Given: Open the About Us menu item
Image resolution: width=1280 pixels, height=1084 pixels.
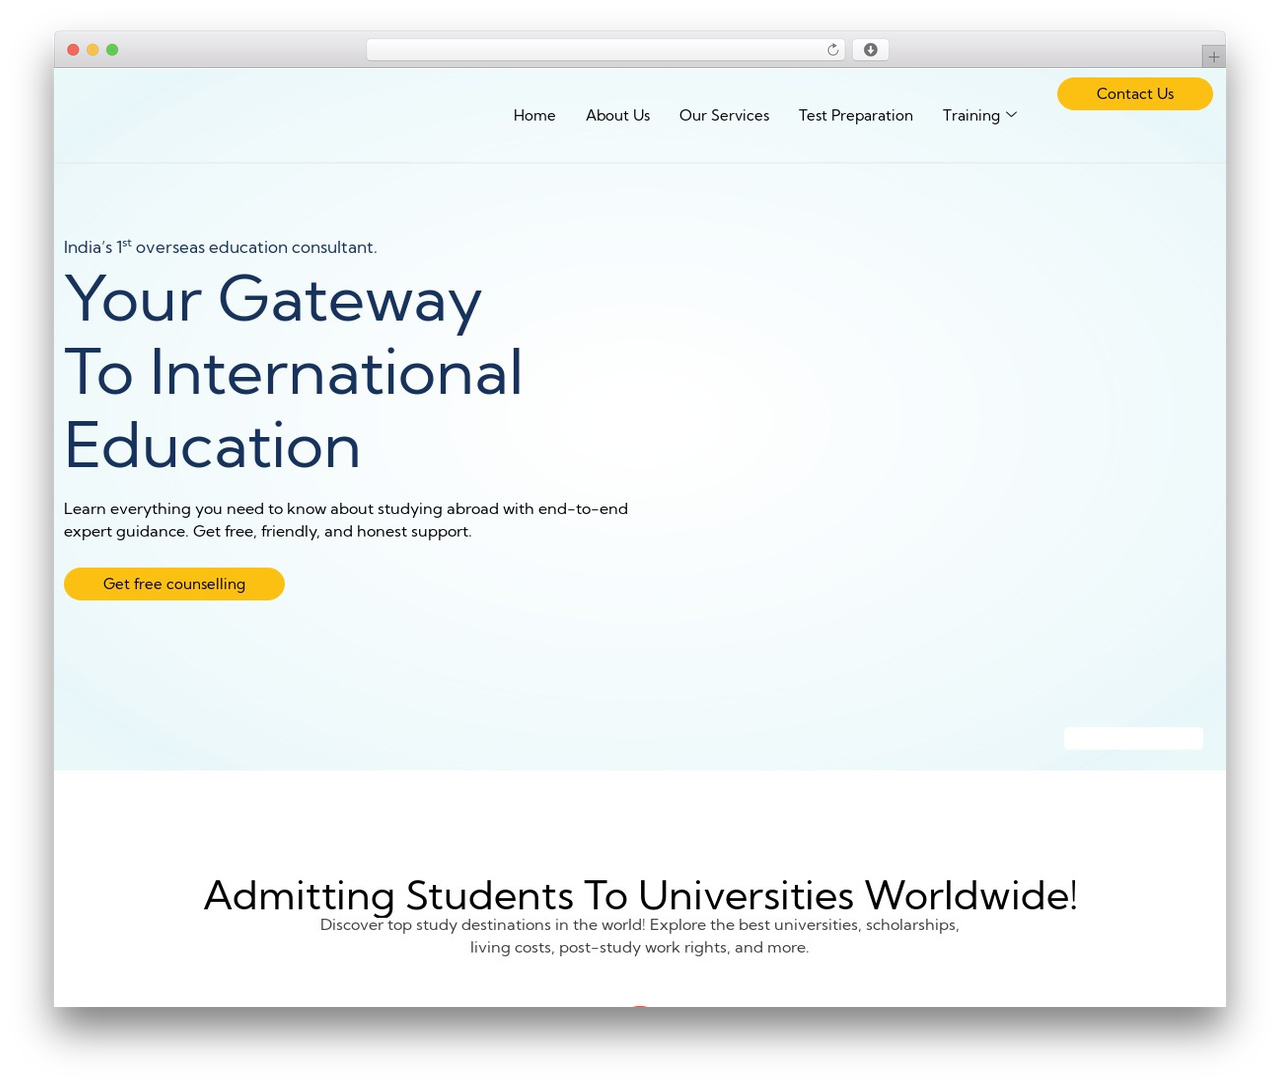Looking at the screenshot, I should coord(618,115).
